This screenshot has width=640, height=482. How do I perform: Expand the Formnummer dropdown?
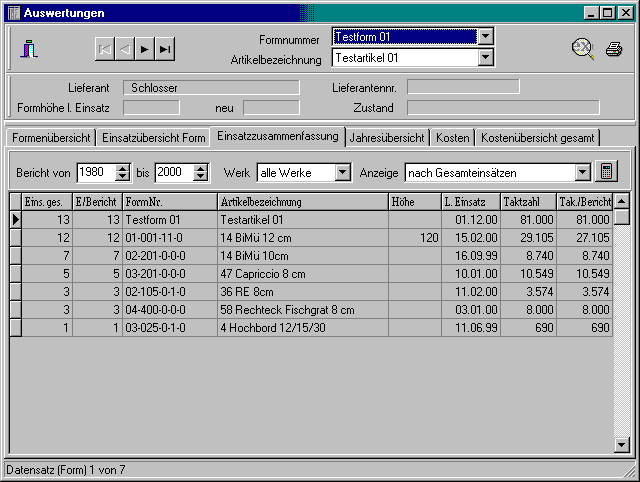pos(486,37)
